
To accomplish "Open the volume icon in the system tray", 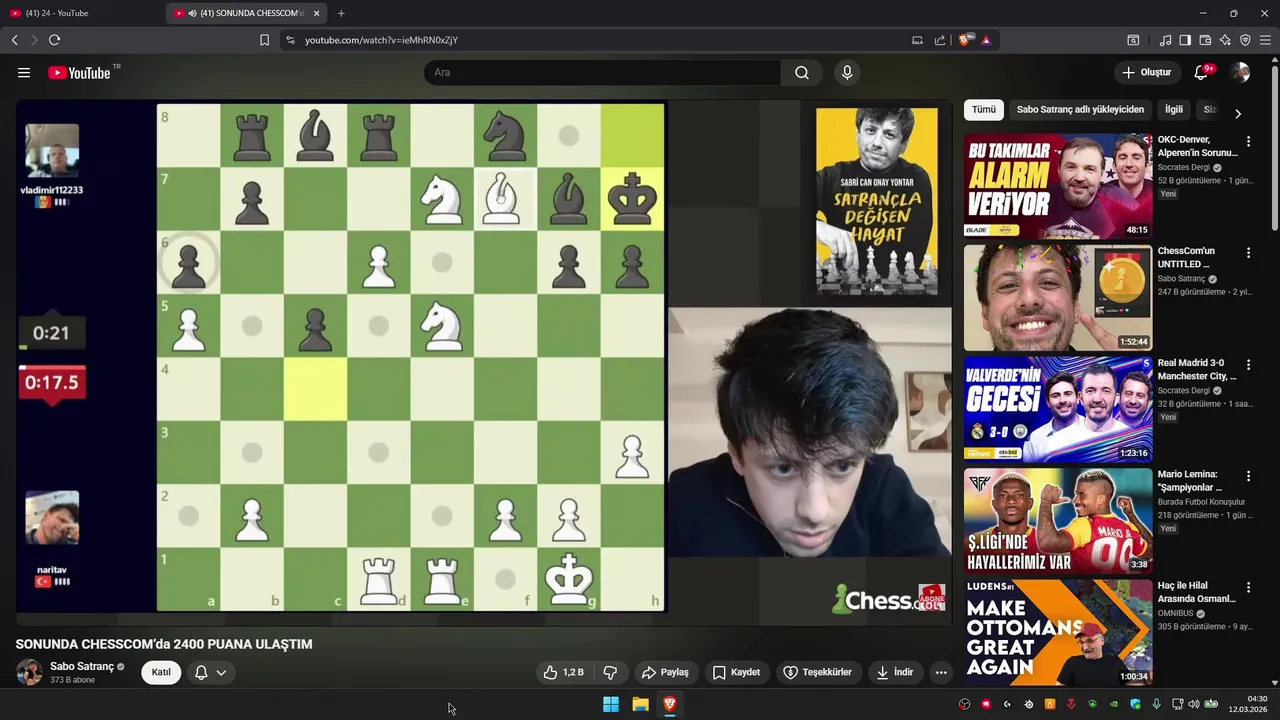I will [1194, 704].
